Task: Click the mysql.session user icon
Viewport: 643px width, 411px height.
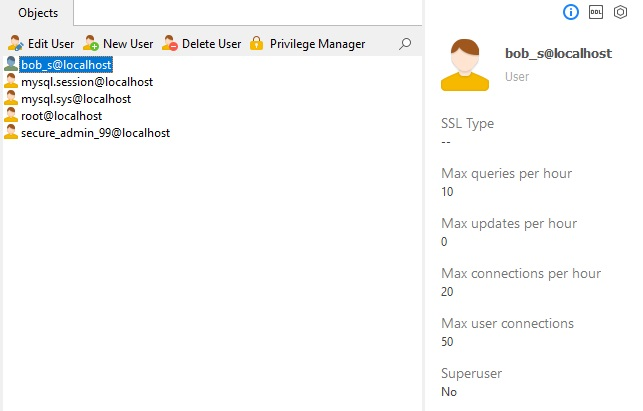Action: pos(11,82)
